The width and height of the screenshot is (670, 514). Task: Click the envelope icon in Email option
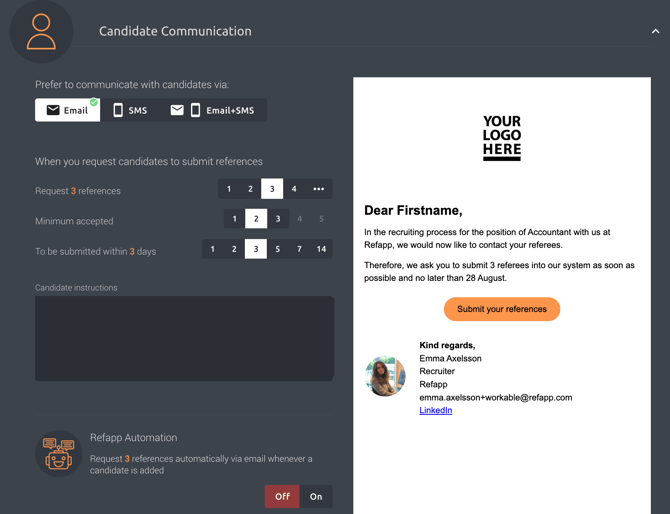click(53, 110)
